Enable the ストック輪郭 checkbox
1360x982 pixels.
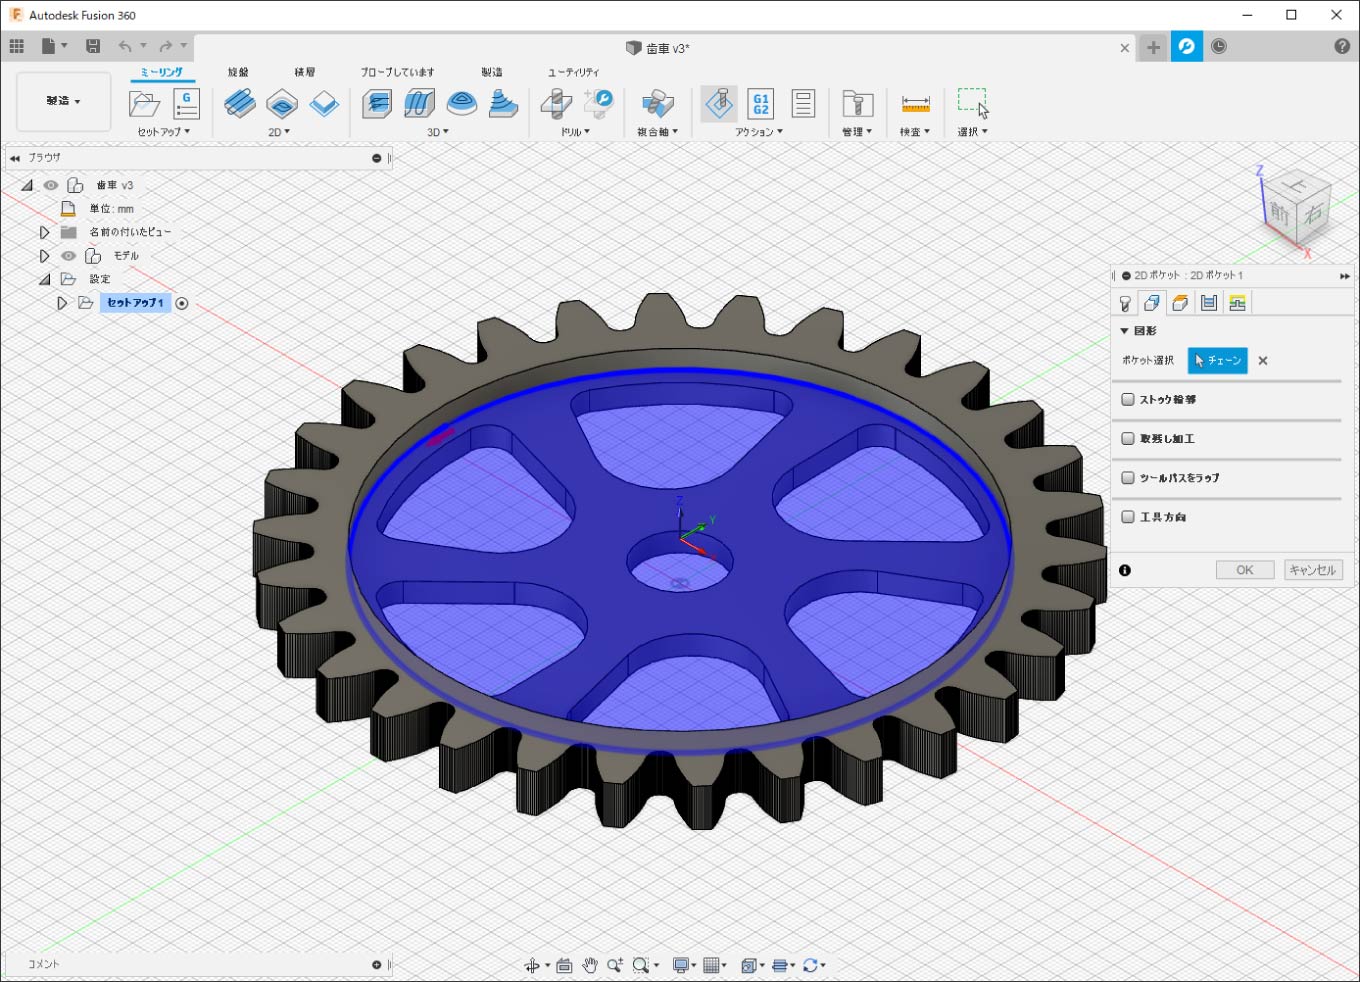[1128, 400]
